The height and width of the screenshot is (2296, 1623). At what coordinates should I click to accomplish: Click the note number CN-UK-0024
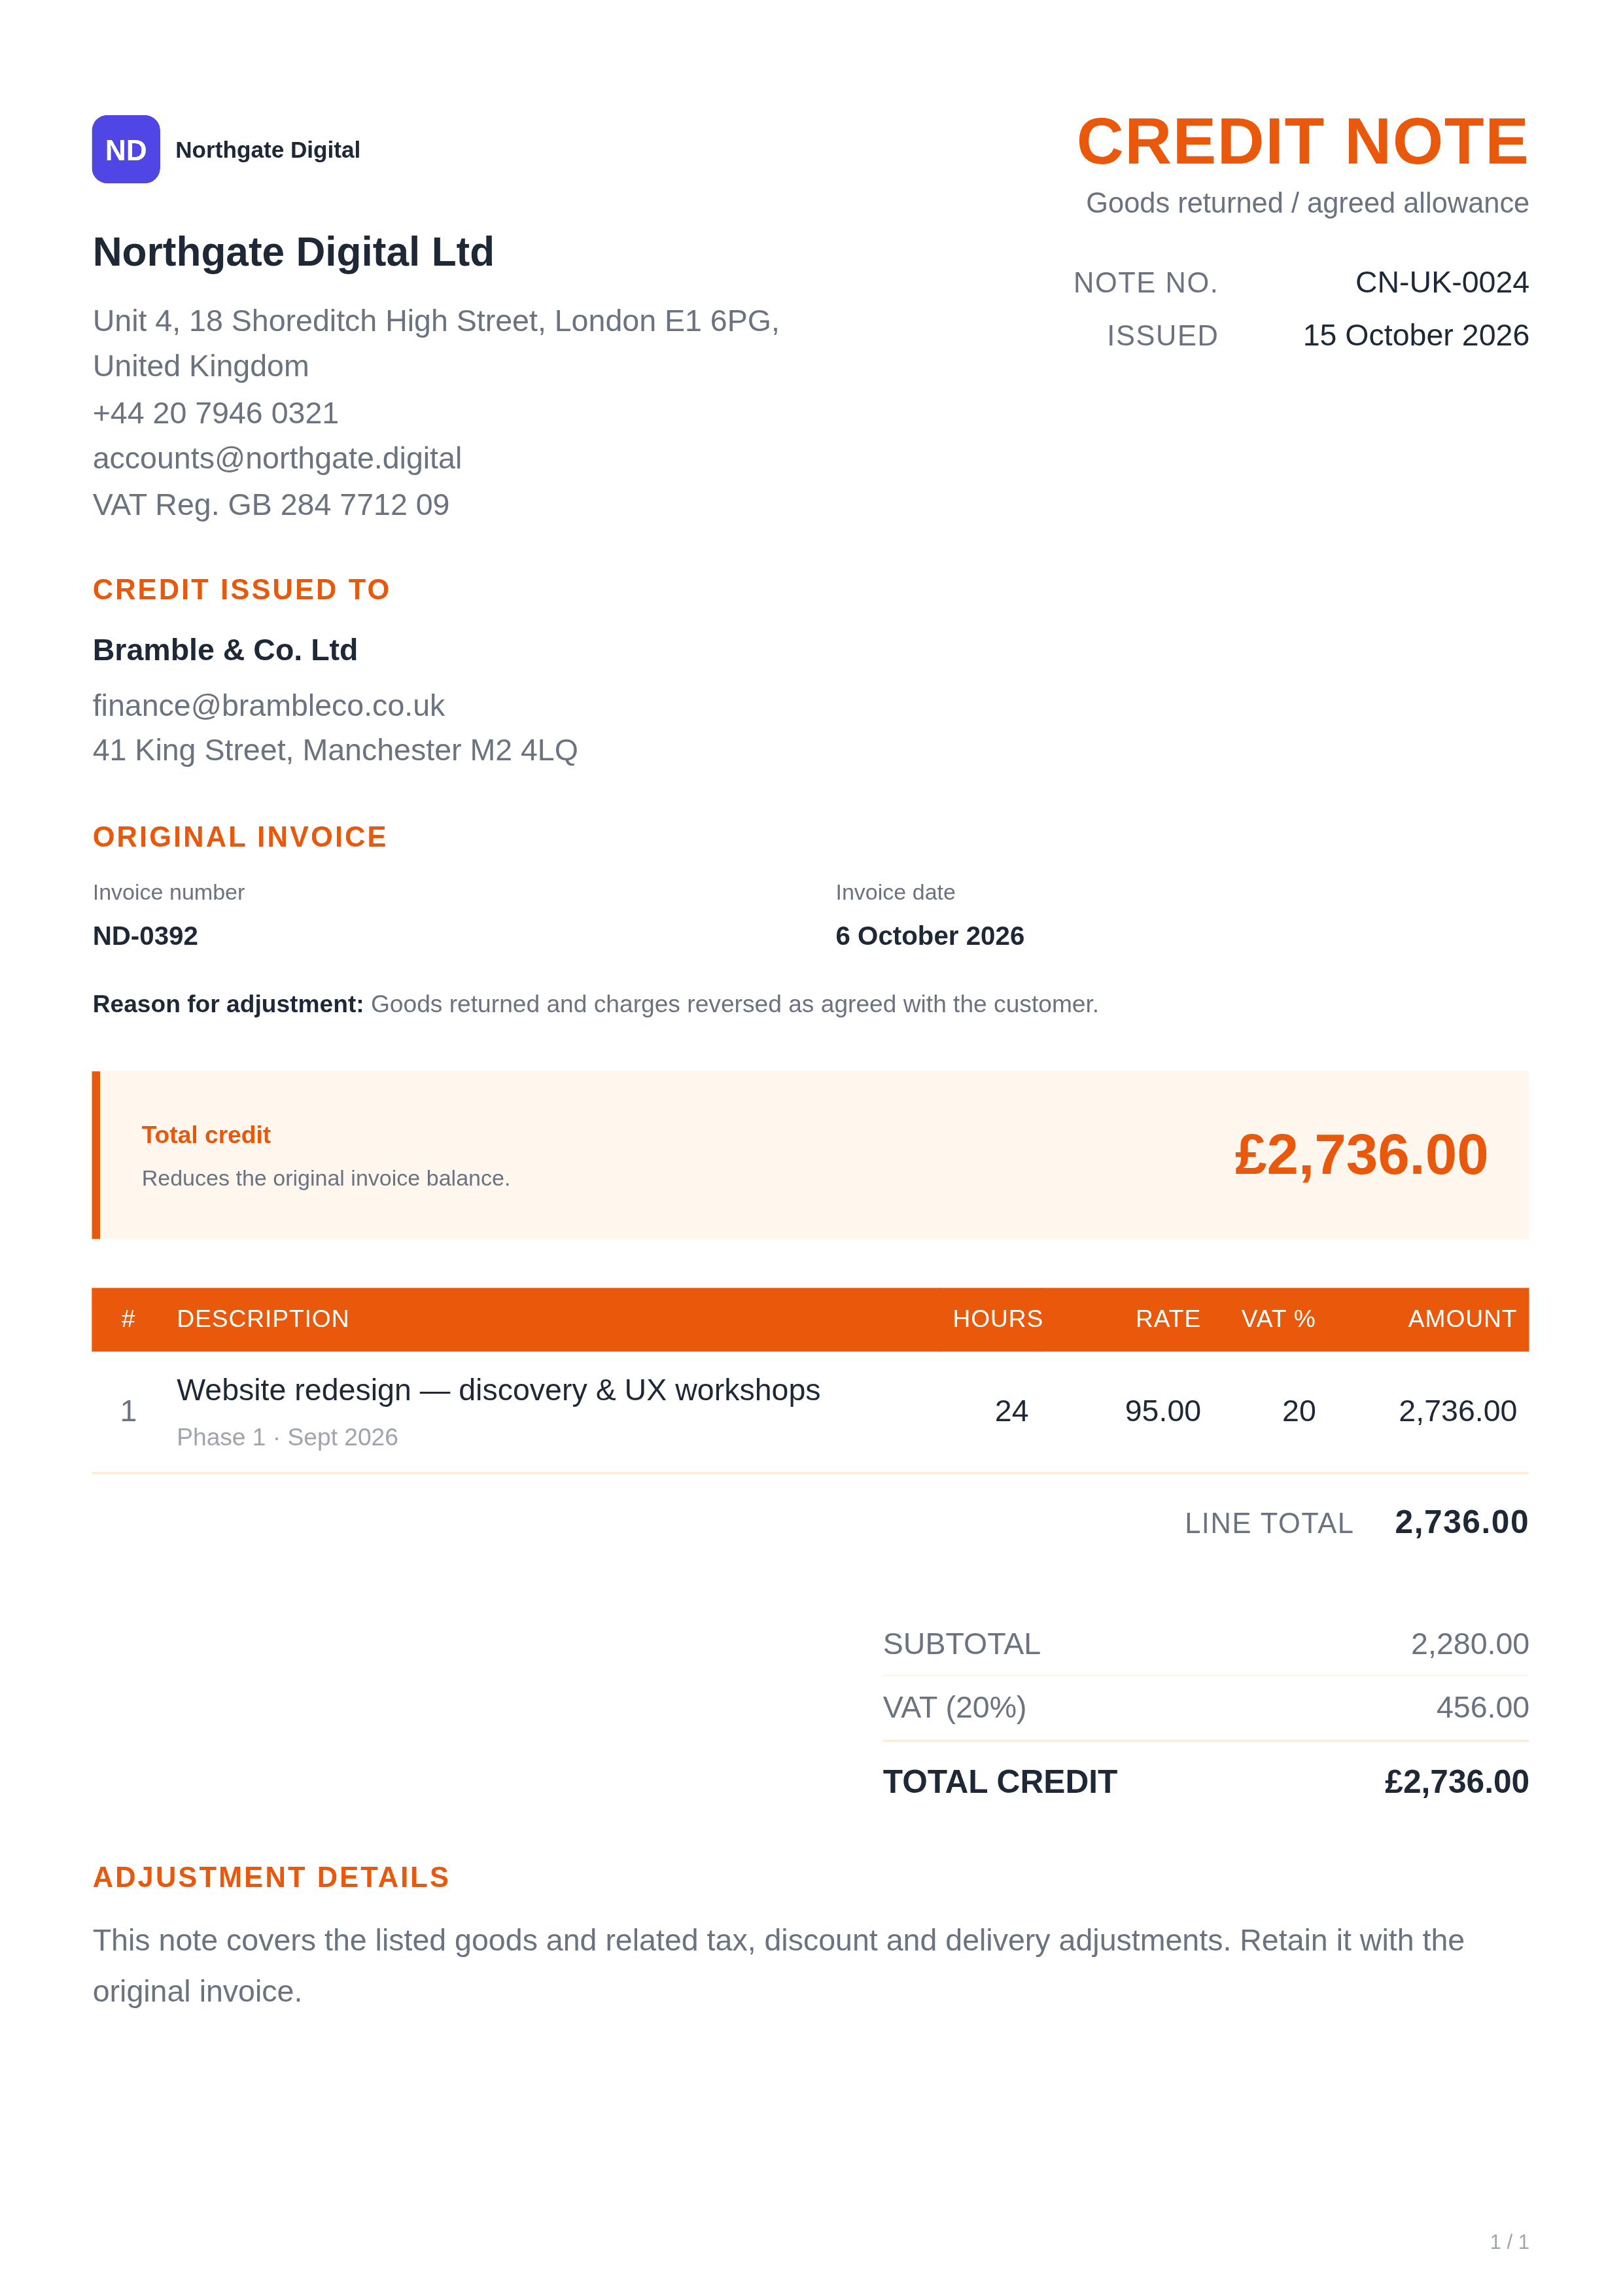click(1441, 283)
